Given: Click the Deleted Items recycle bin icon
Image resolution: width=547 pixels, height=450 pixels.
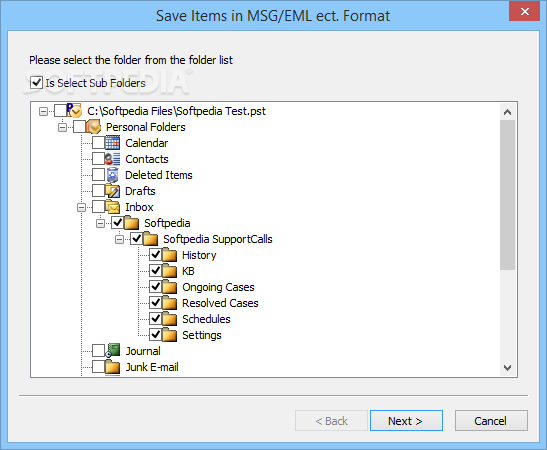Looking at the screenshot, I should click(112, 175).
